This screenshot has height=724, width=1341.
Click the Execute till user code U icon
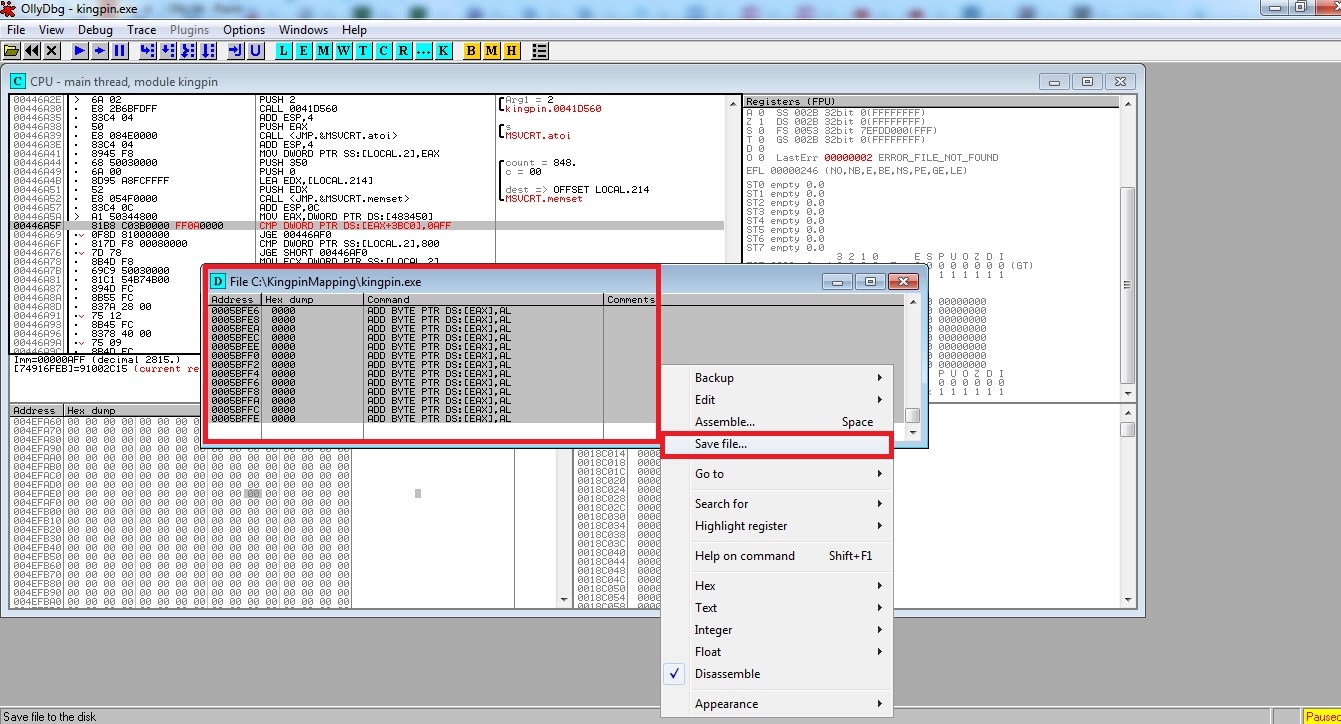click(x=256, y=50)
